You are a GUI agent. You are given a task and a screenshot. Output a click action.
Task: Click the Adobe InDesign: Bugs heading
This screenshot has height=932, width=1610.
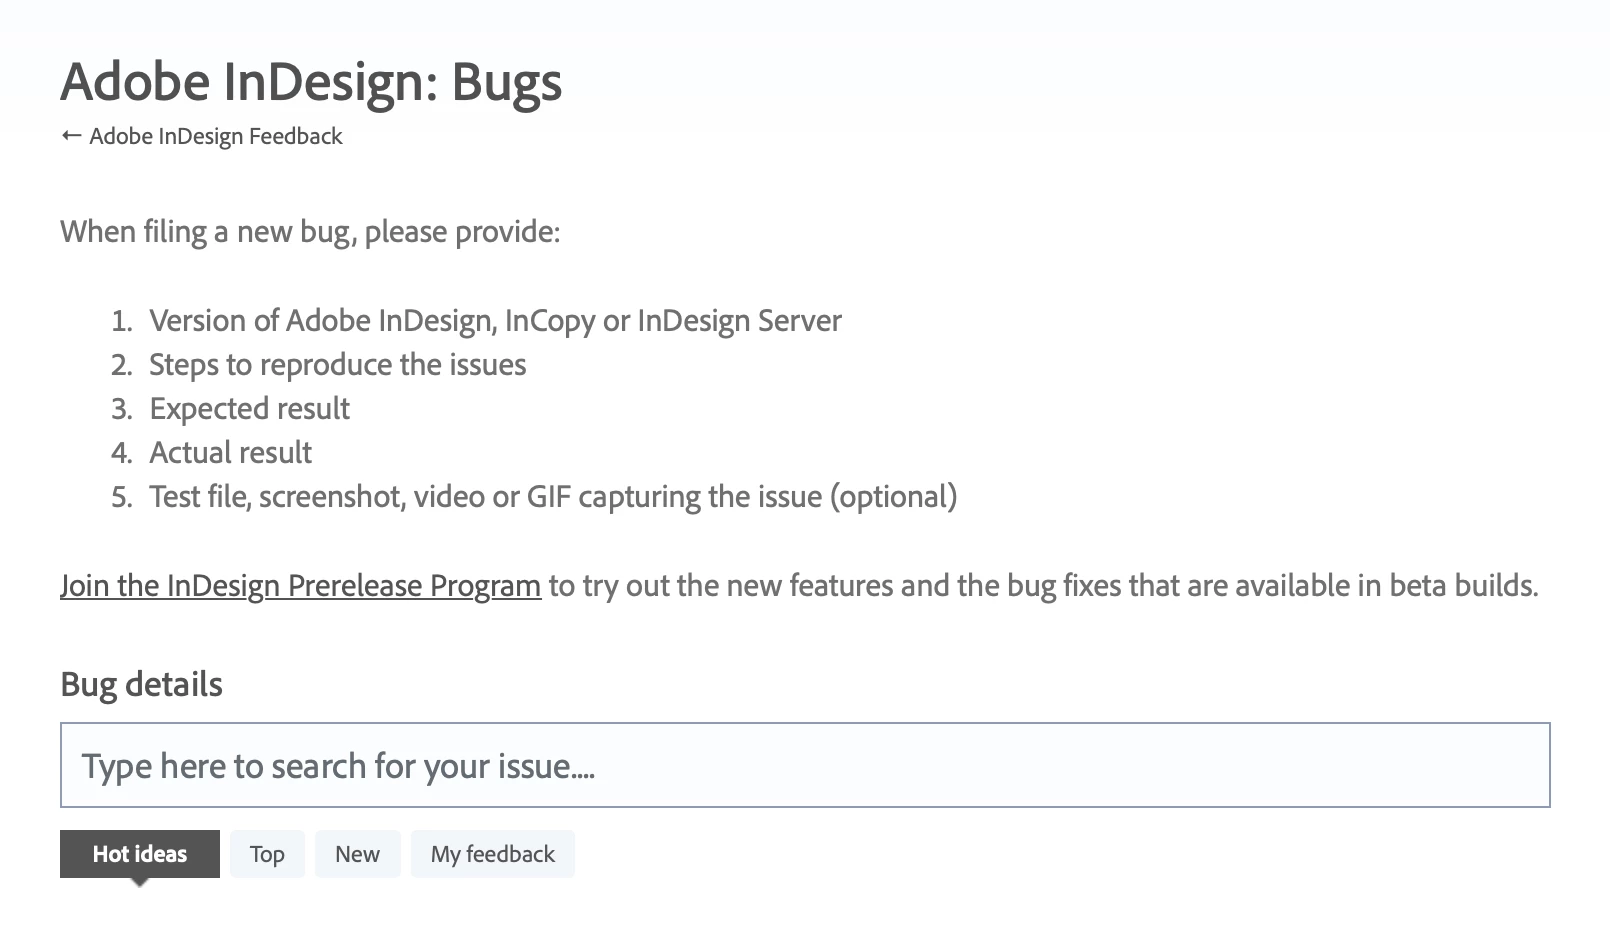(x=311, y=82)
